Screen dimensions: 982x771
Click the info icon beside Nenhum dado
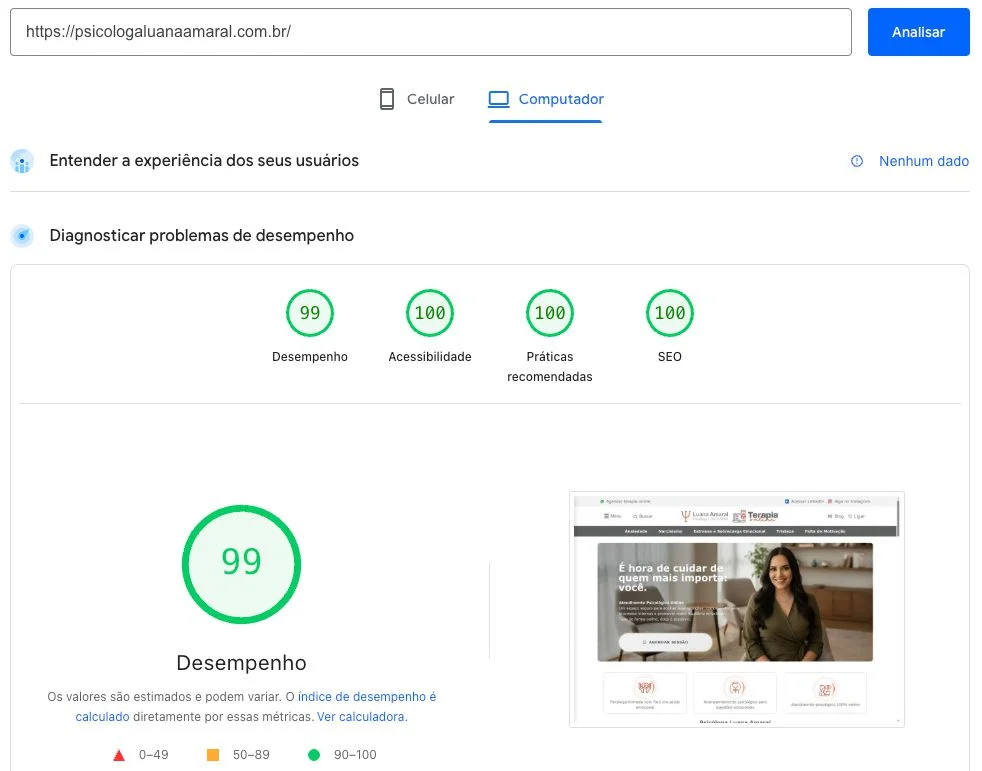click(857, 161)
